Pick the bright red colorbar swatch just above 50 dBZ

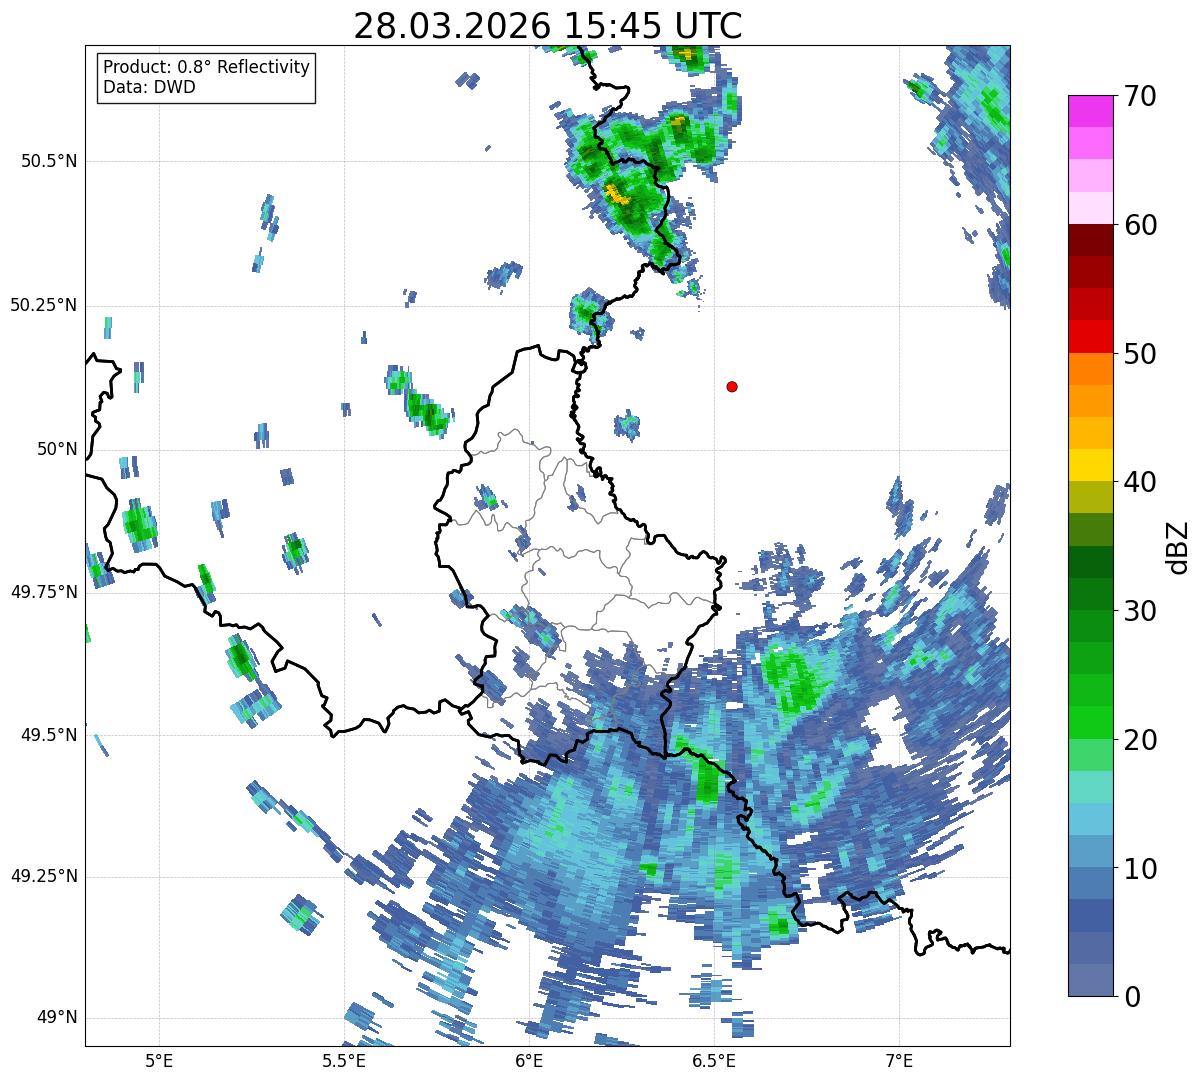1089,337
